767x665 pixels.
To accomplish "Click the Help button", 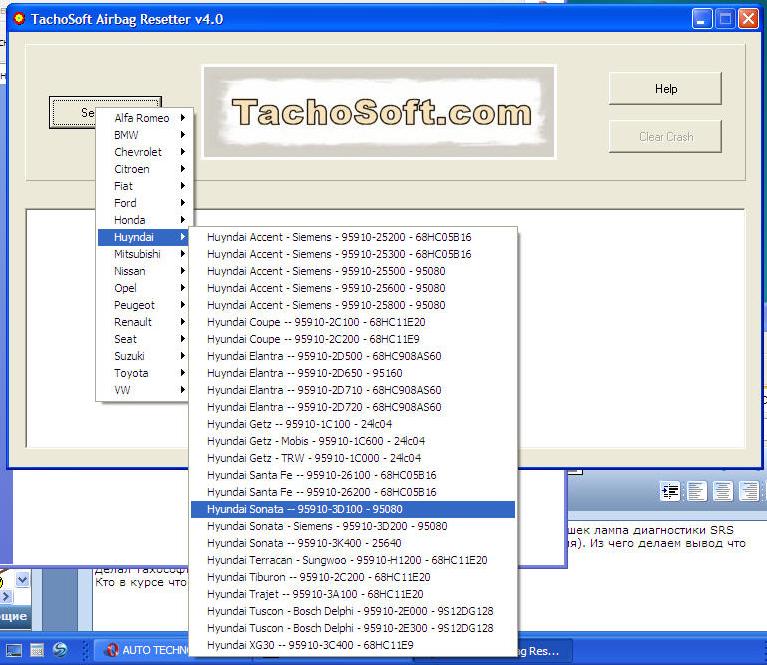I will click(665, 89).
